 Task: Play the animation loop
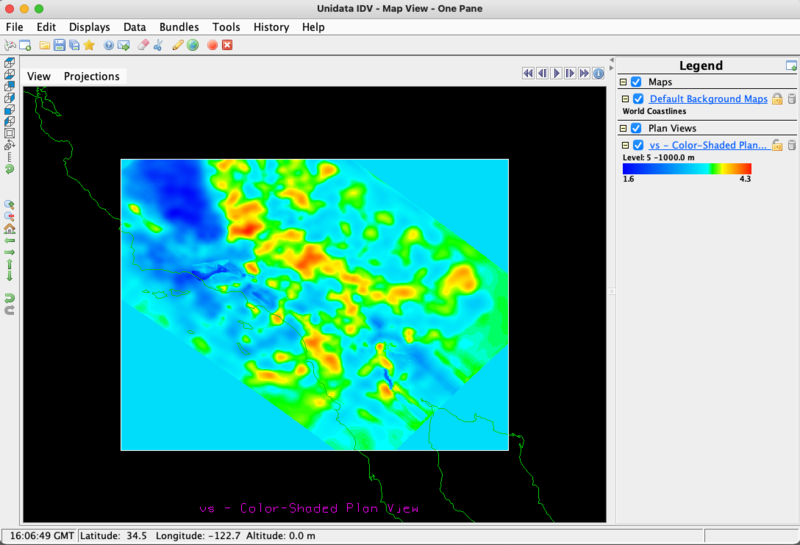click(557, 73)
